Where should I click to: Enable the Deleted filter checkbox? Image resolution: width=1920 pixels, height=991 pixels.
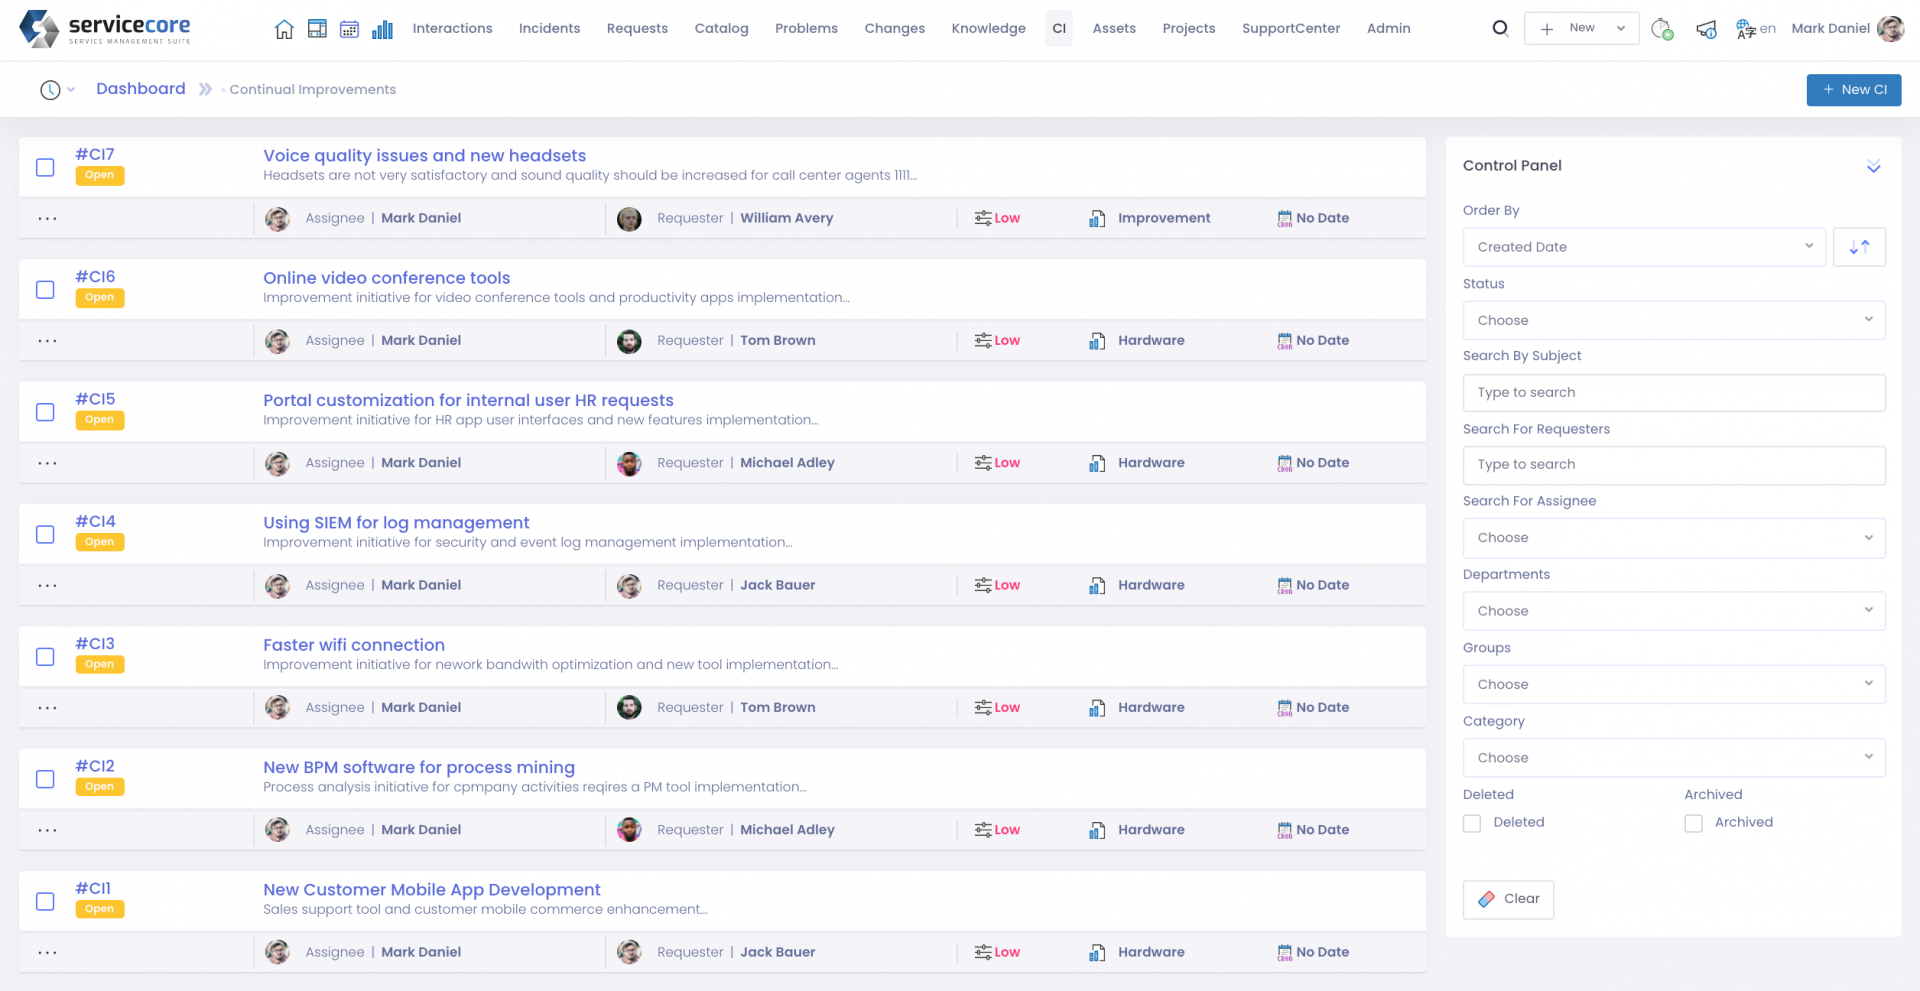1472,823
